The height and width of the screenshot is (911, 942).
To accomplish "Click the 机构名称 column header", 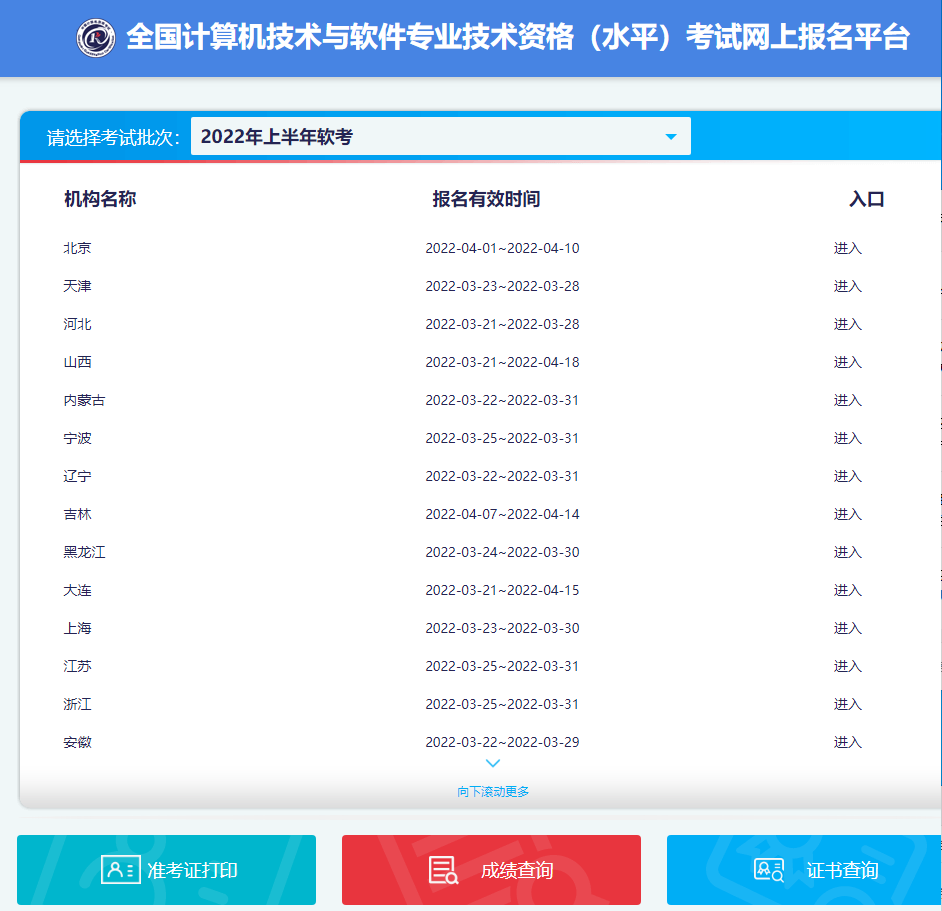I will click(100, 199).
